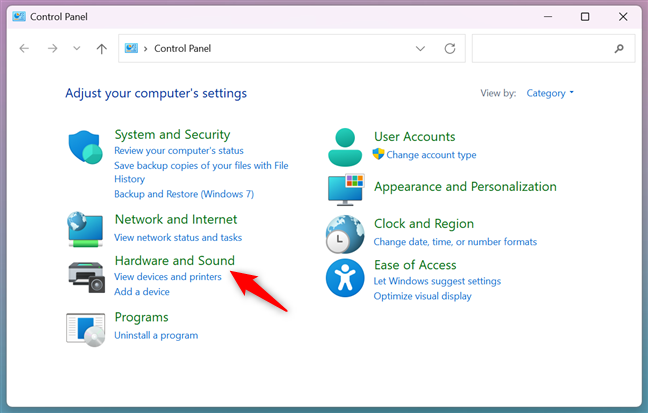Click Review your computer's status
Image resolution: width=648 pixels, height=413 pixels.
click(x=179, y=150)
